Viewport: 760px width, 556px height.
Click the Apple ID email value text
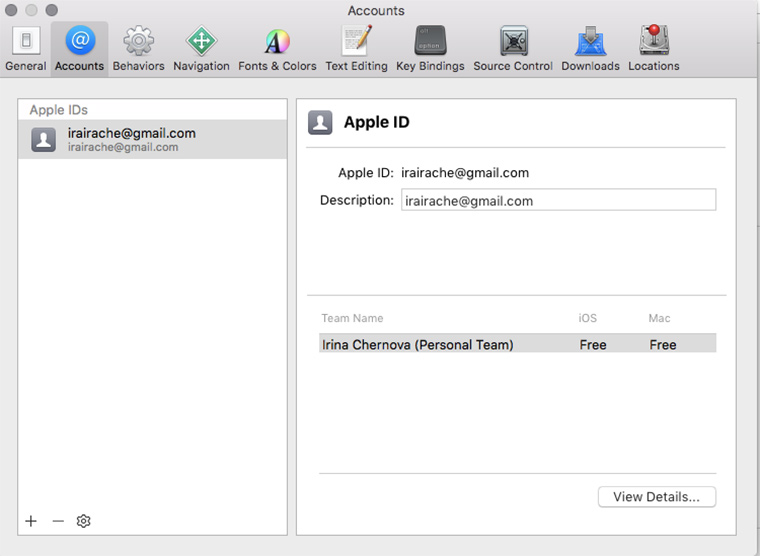coord(465,173)
